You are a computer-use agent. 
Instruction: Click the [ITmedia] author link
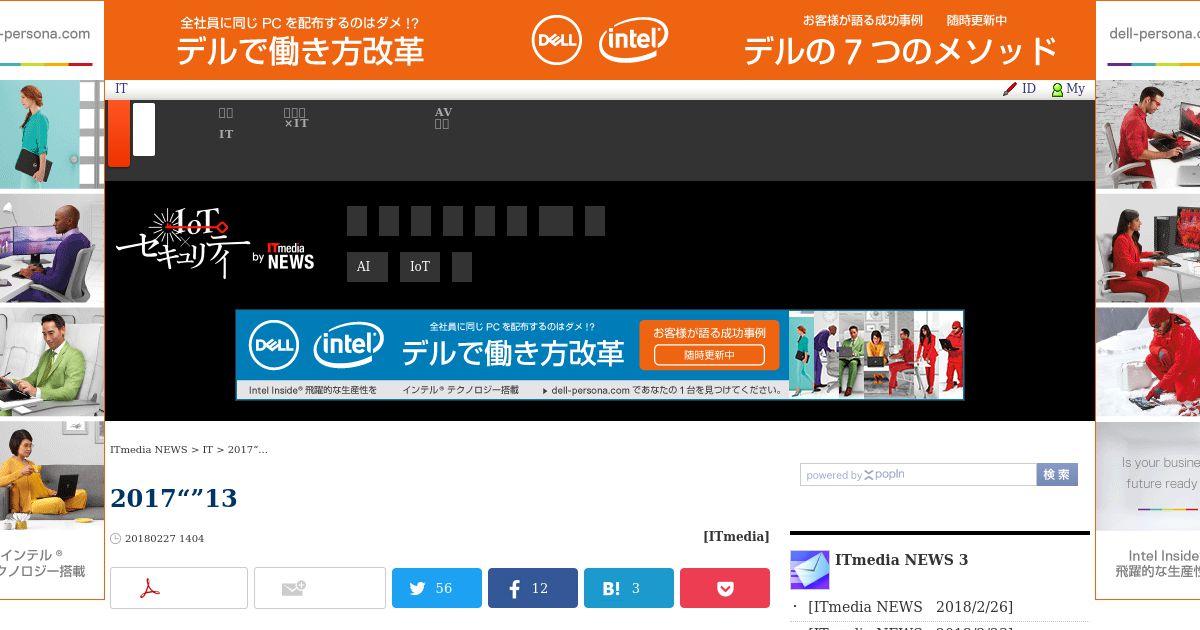[736, 536]
